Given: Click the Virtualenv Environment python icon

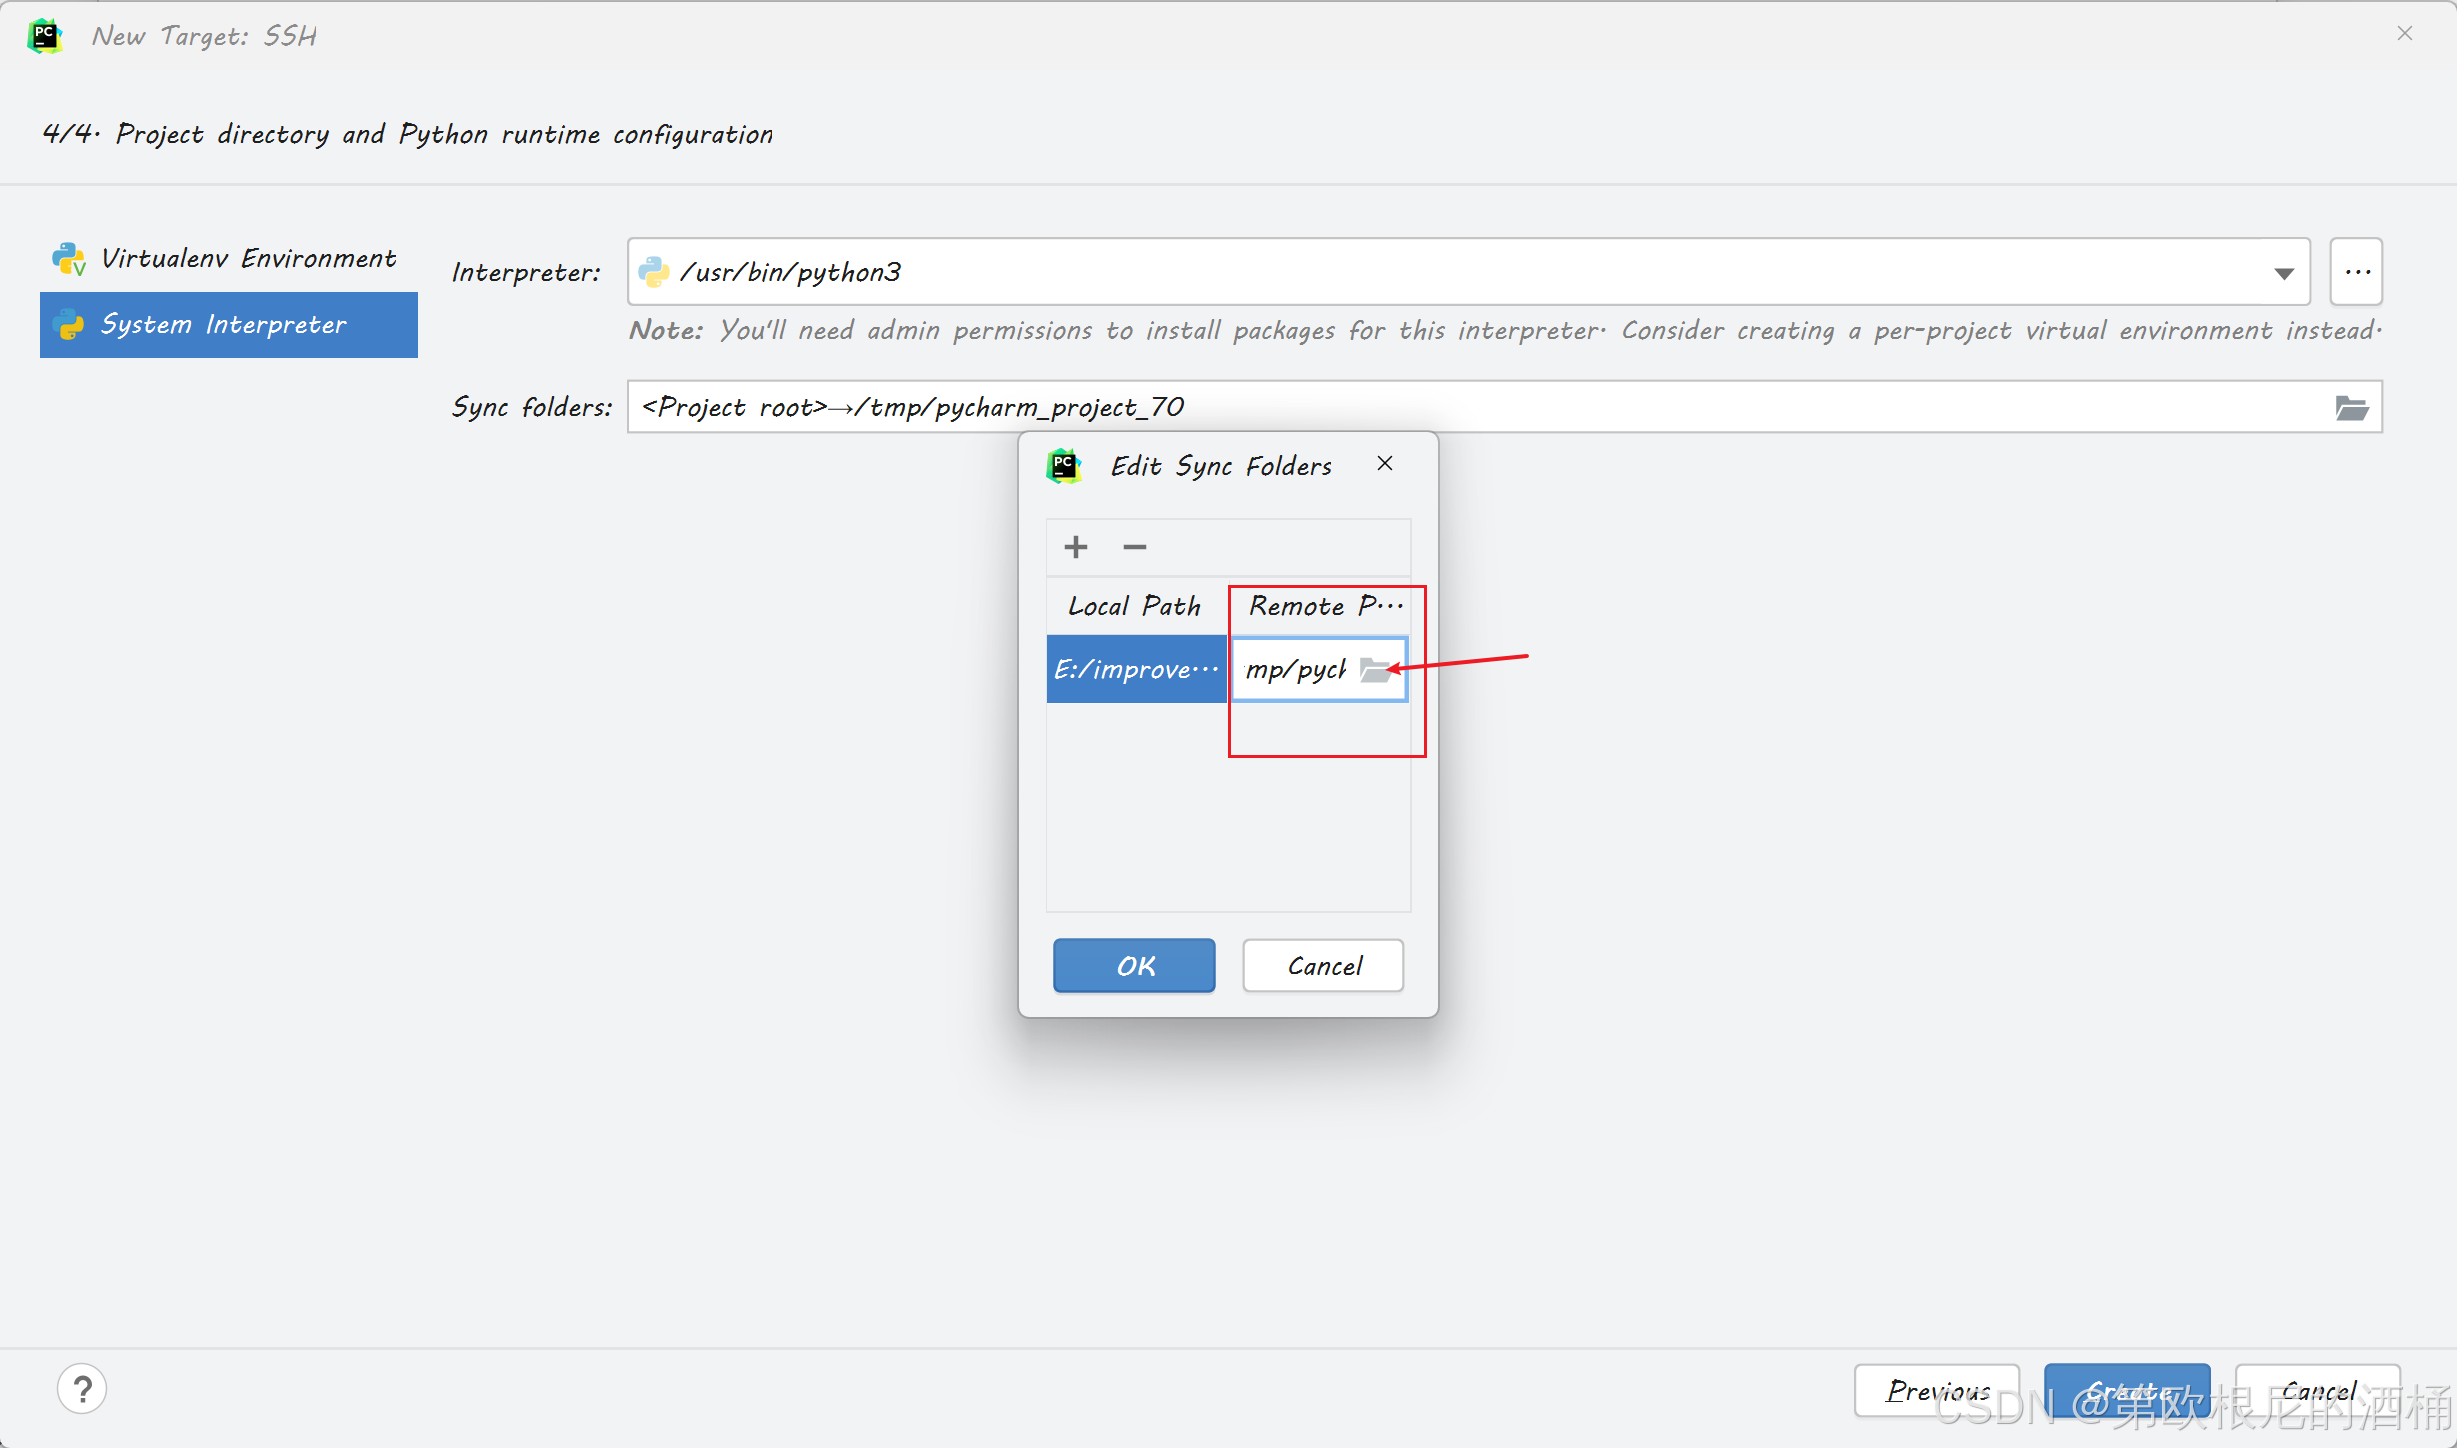Looking at the screenshot, I should point(69,259).
